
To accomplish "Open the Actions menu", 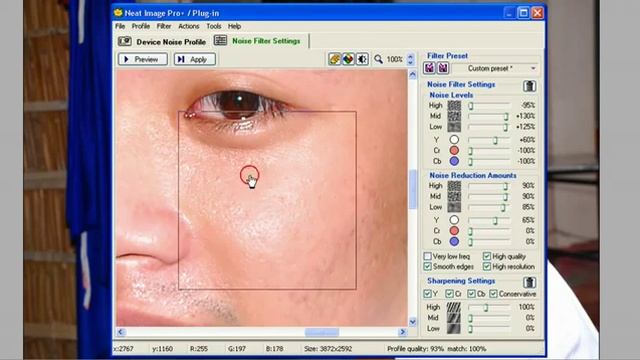I will (189, 26).
